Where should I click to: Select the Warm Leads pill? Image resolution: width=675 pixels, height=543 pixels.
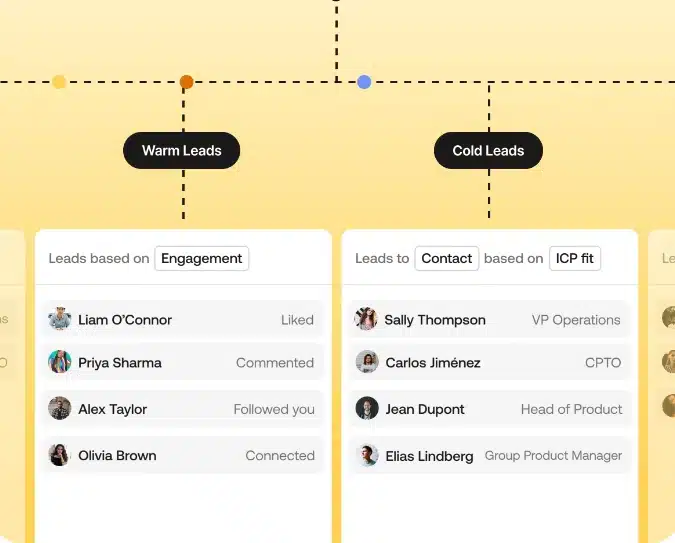[x=182, y=150]
